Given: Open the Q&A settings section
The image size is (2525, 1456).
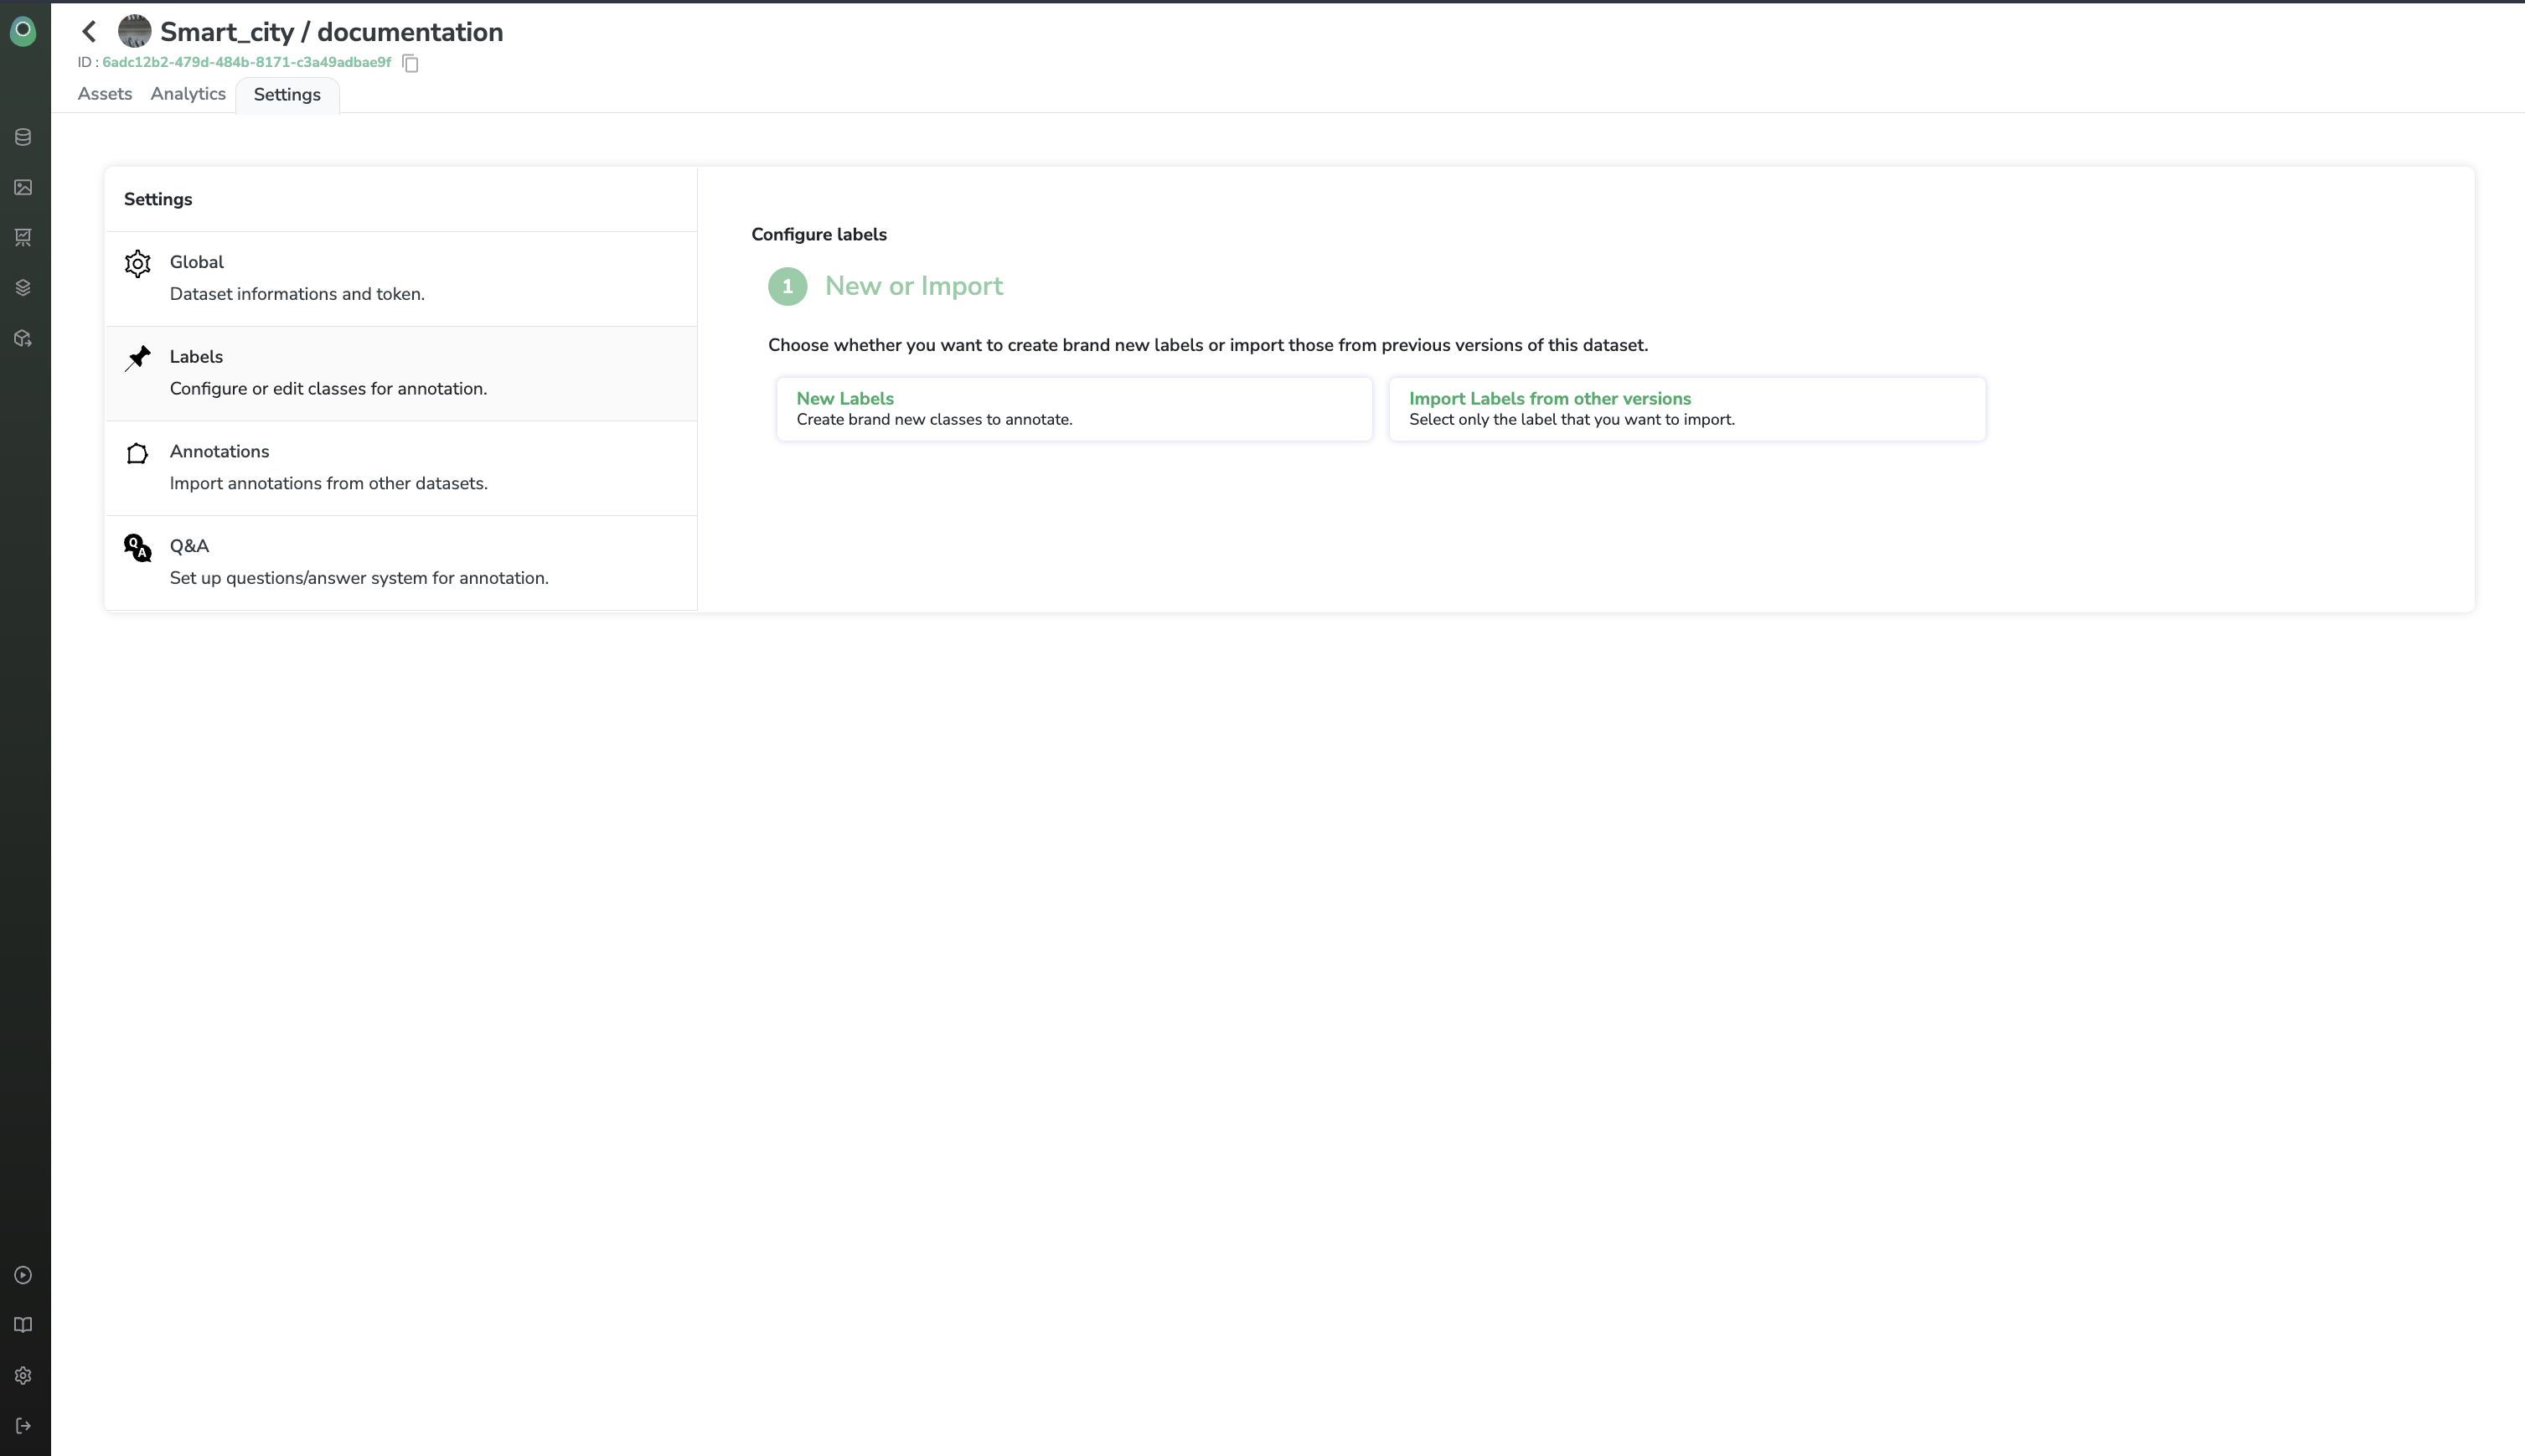Looking at the screenshot, I should 400,562.
